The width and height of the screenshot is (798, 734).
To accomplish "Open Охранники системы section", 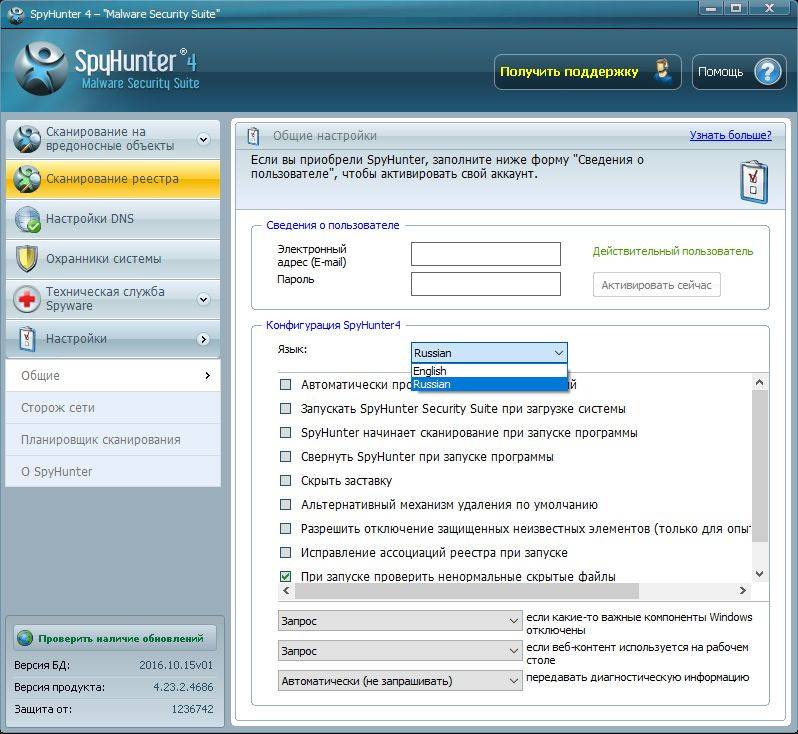I will [113, 259].
